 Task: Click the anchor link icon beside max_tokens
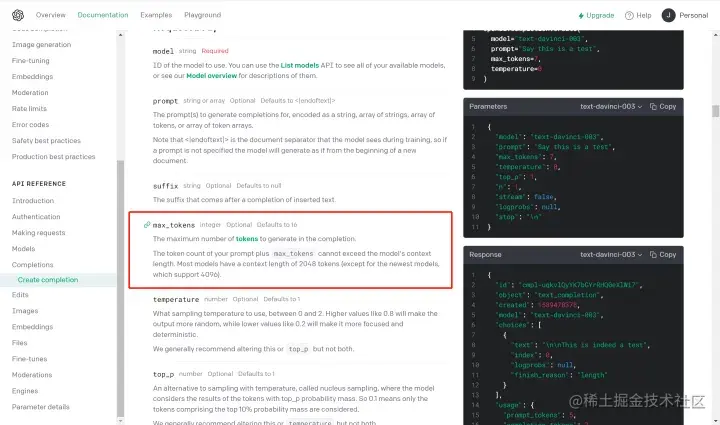[147, 225]
